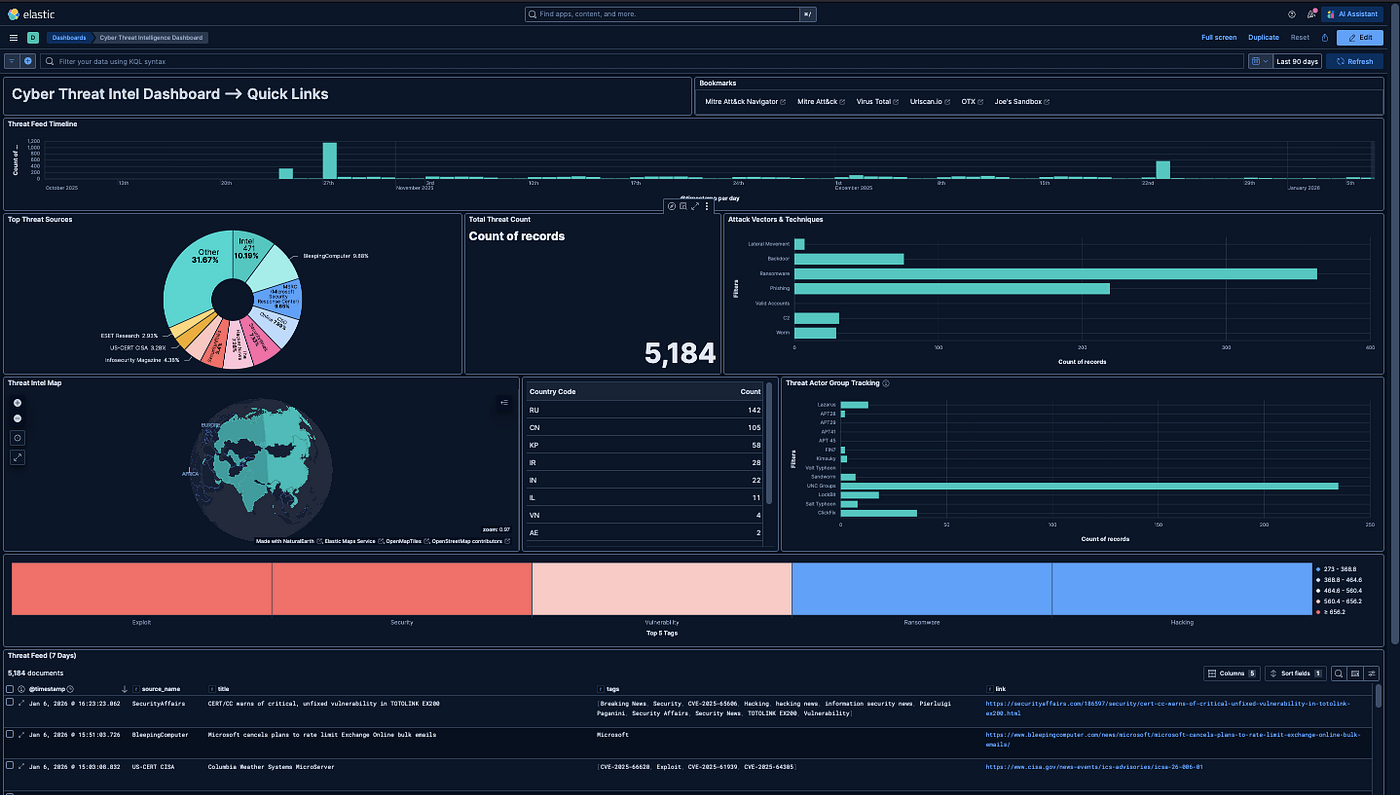
Task: Open the Columns dropdown in the document table
Action: coord(1232,673)
